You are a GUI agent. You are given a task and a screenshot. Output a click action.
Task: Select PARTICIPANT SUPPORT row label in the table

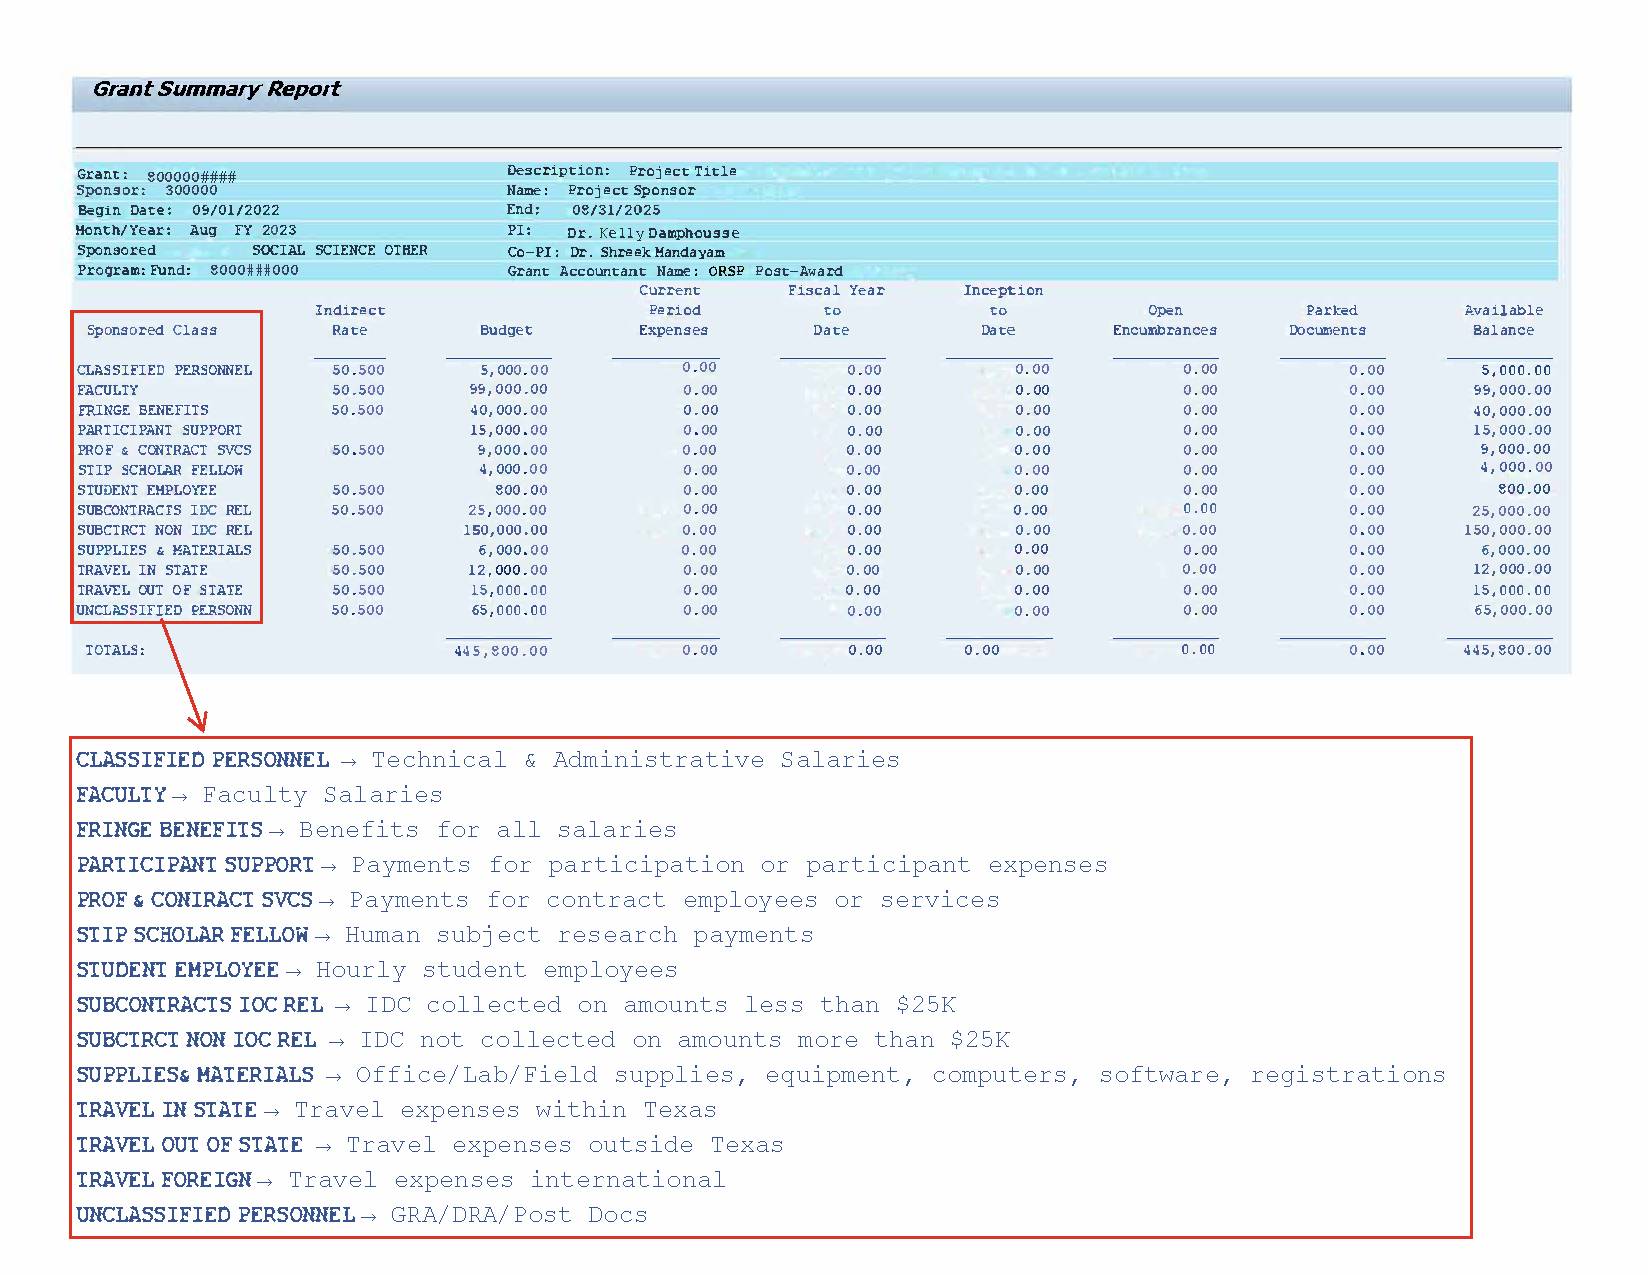(x=160, y=430)
